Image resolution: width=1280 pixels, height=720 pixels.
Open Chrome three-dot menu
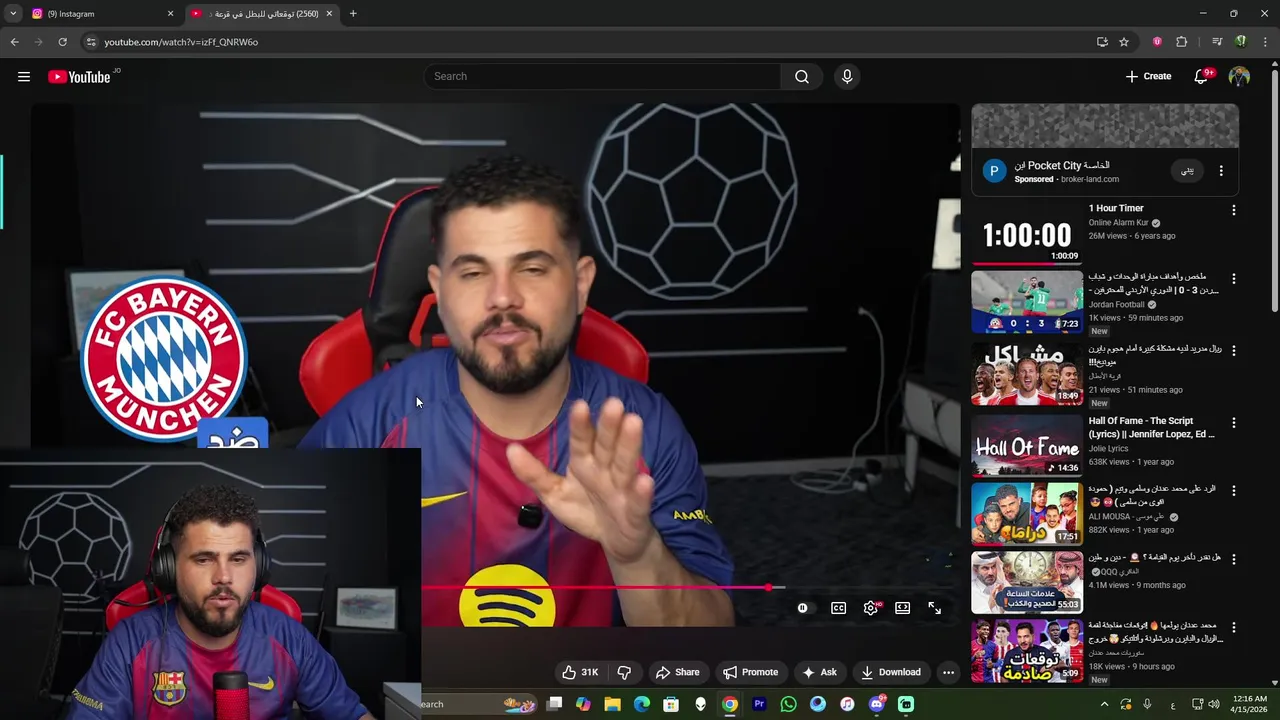(x=1265, y=42)
